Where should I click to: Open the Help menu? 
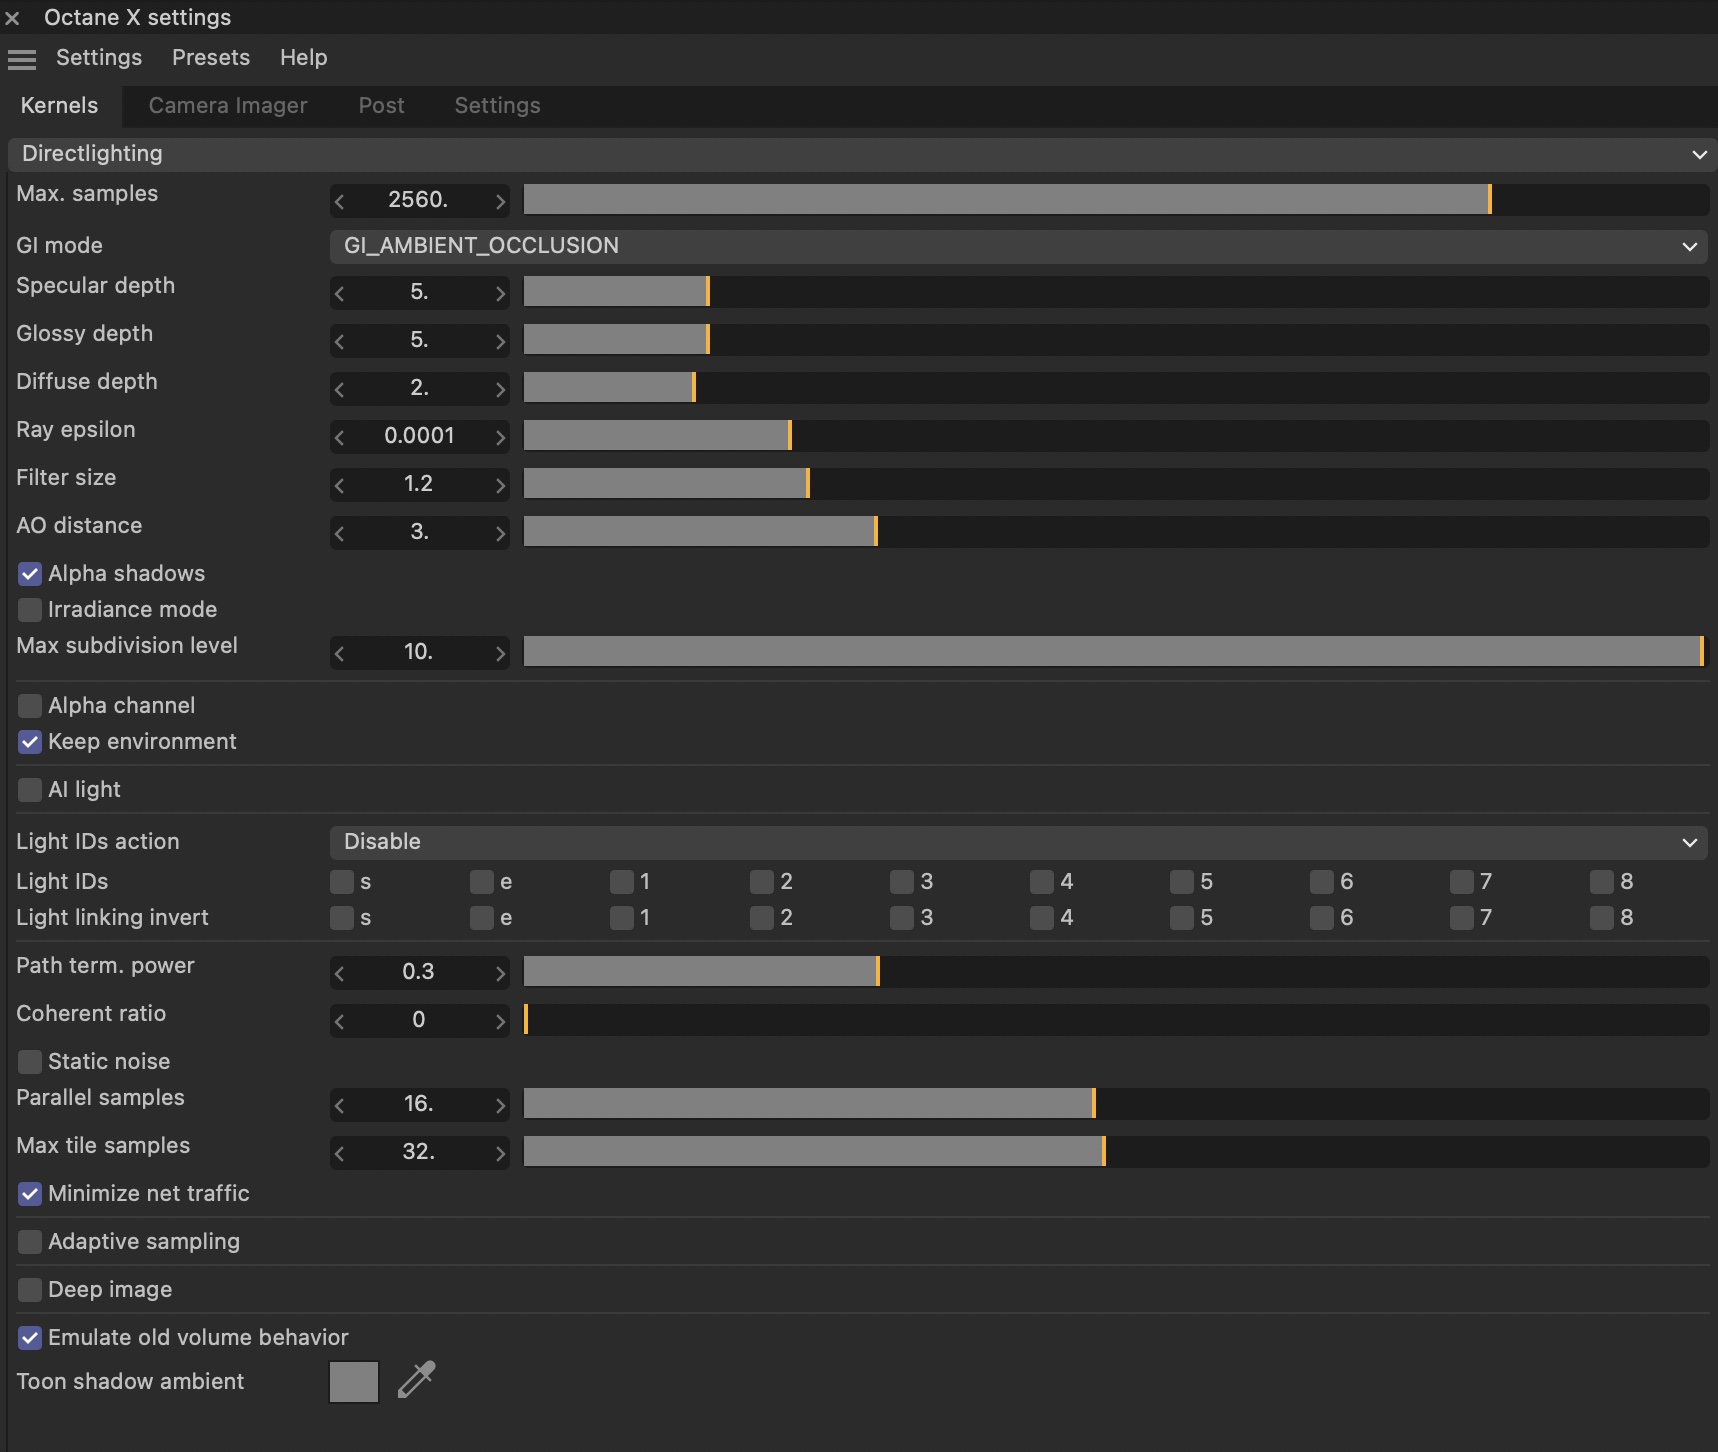[x=303, y=58]
